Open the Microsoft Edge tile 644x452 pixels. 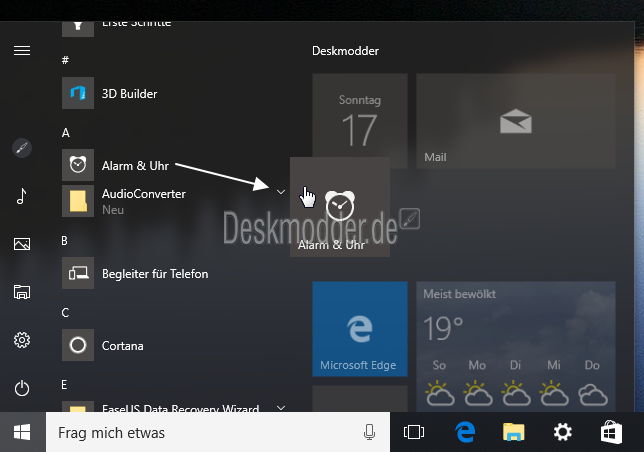click(360, 329)
